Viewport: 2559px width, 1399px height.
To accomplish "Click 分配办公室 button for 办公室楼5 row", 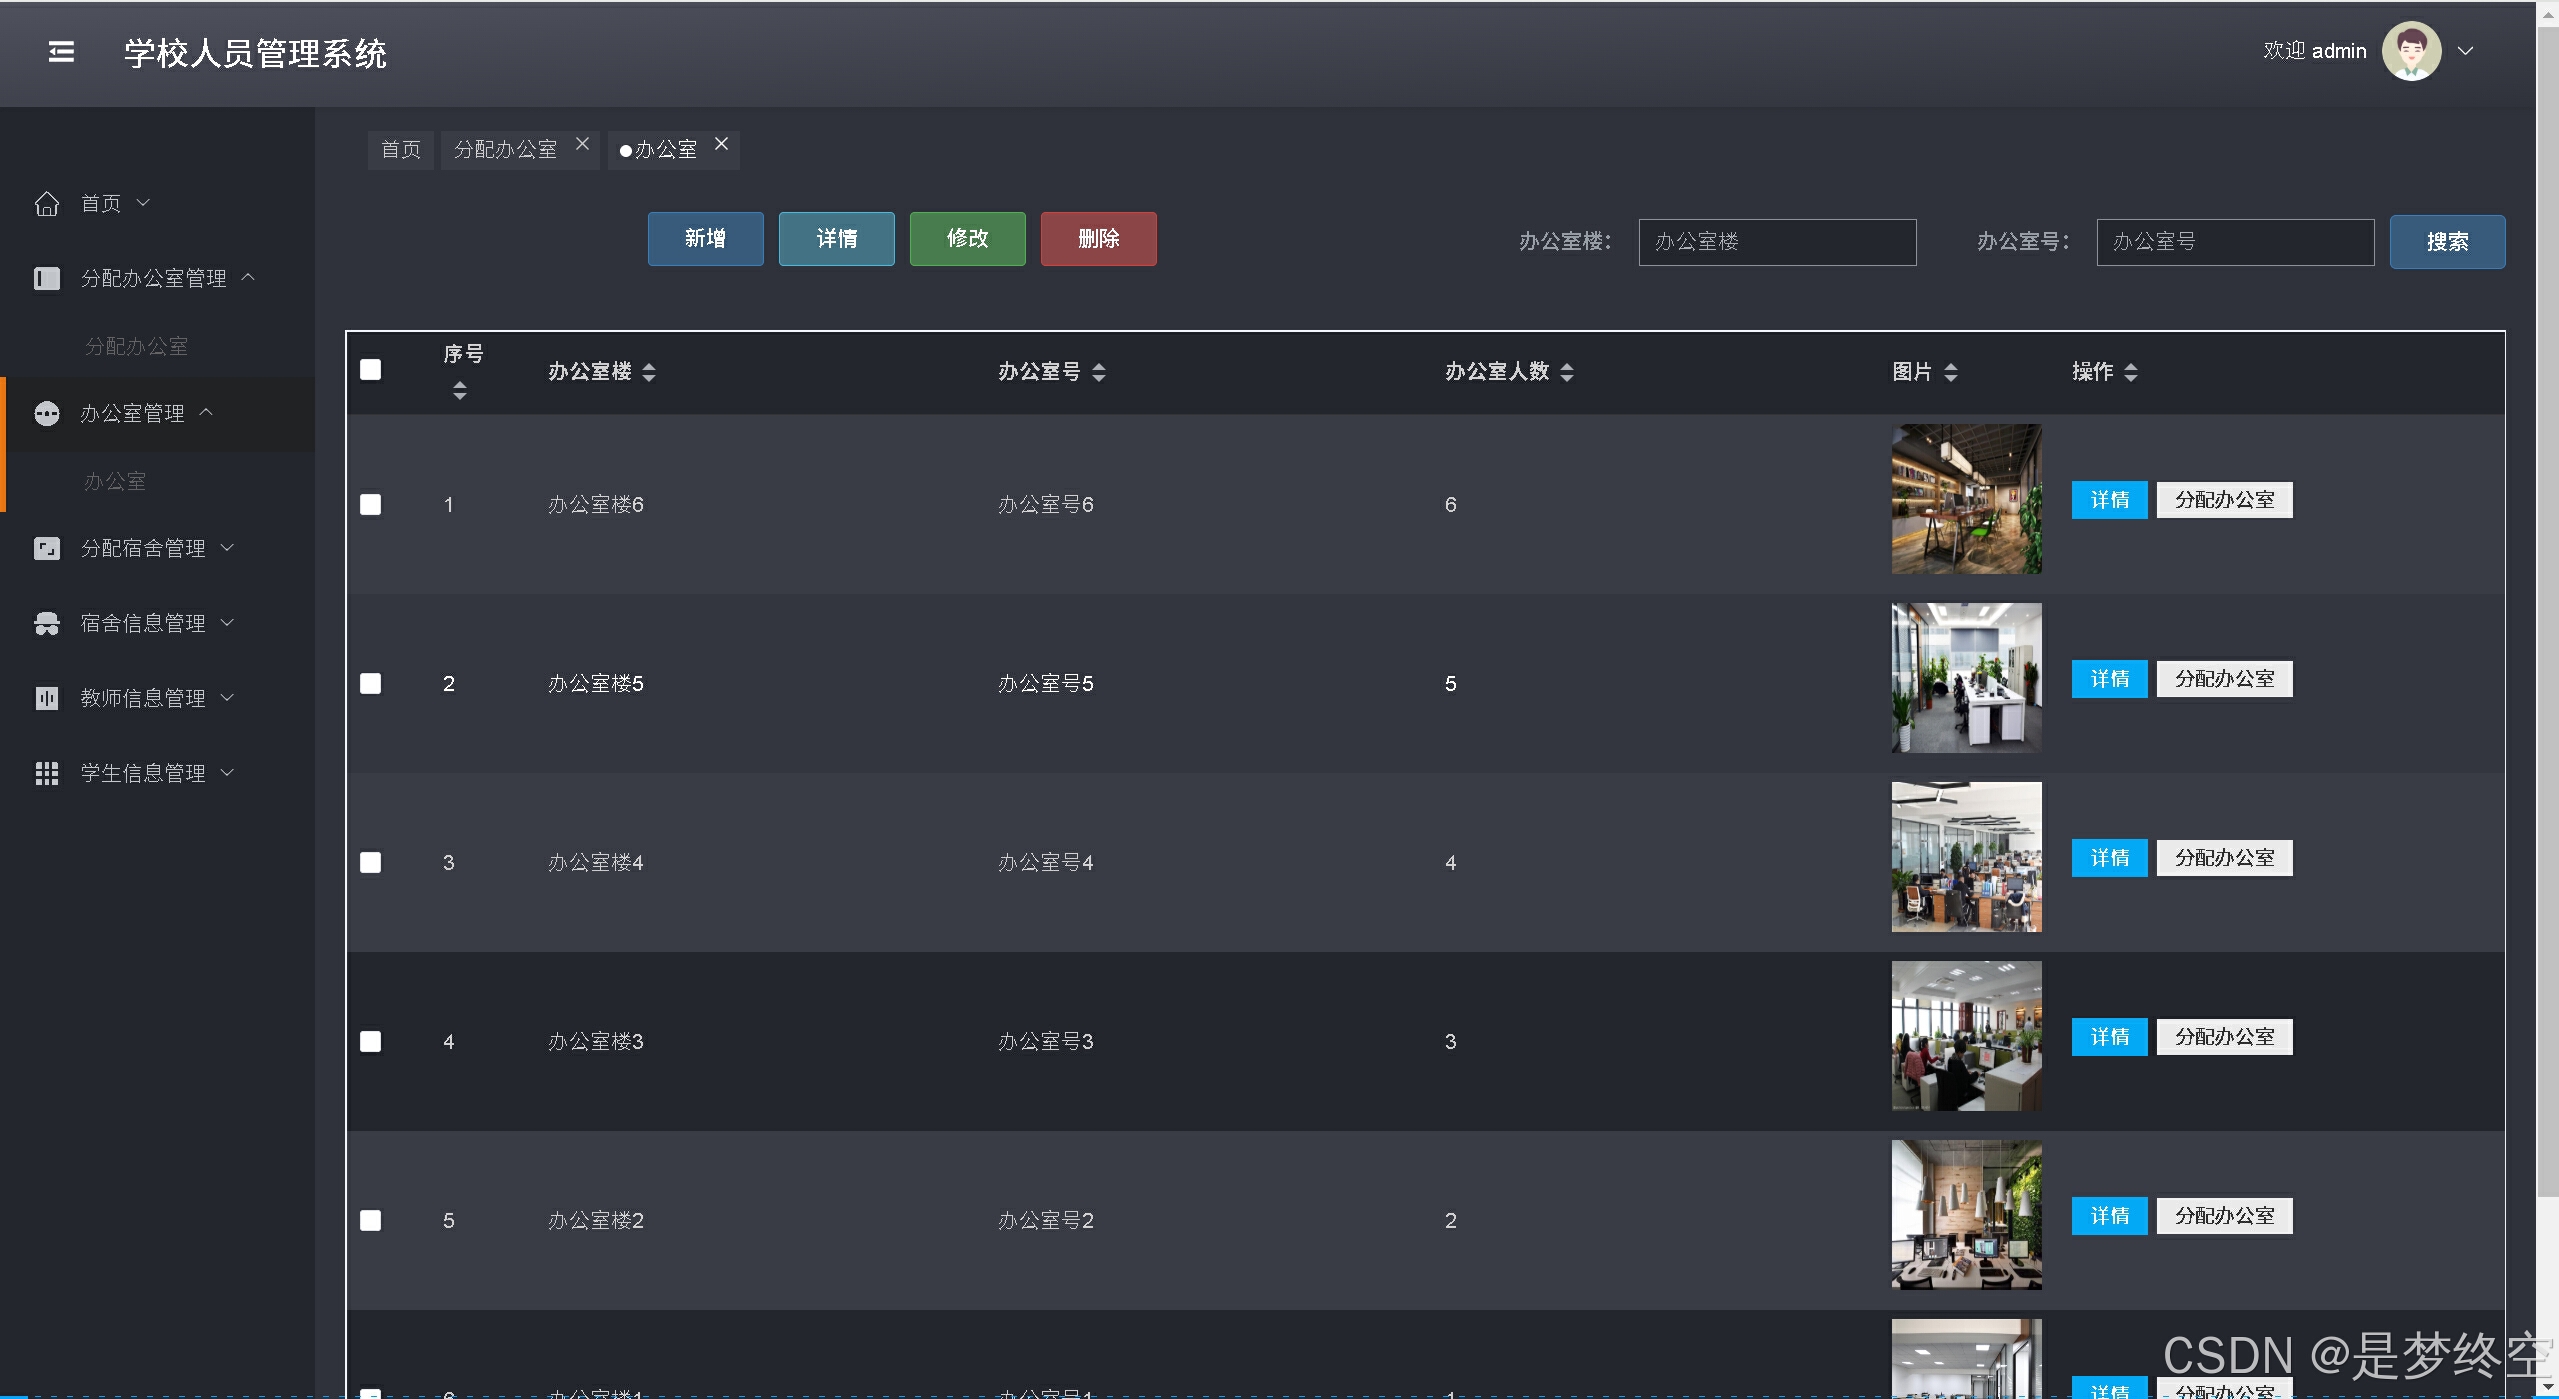I will [x=2224, y=679].
